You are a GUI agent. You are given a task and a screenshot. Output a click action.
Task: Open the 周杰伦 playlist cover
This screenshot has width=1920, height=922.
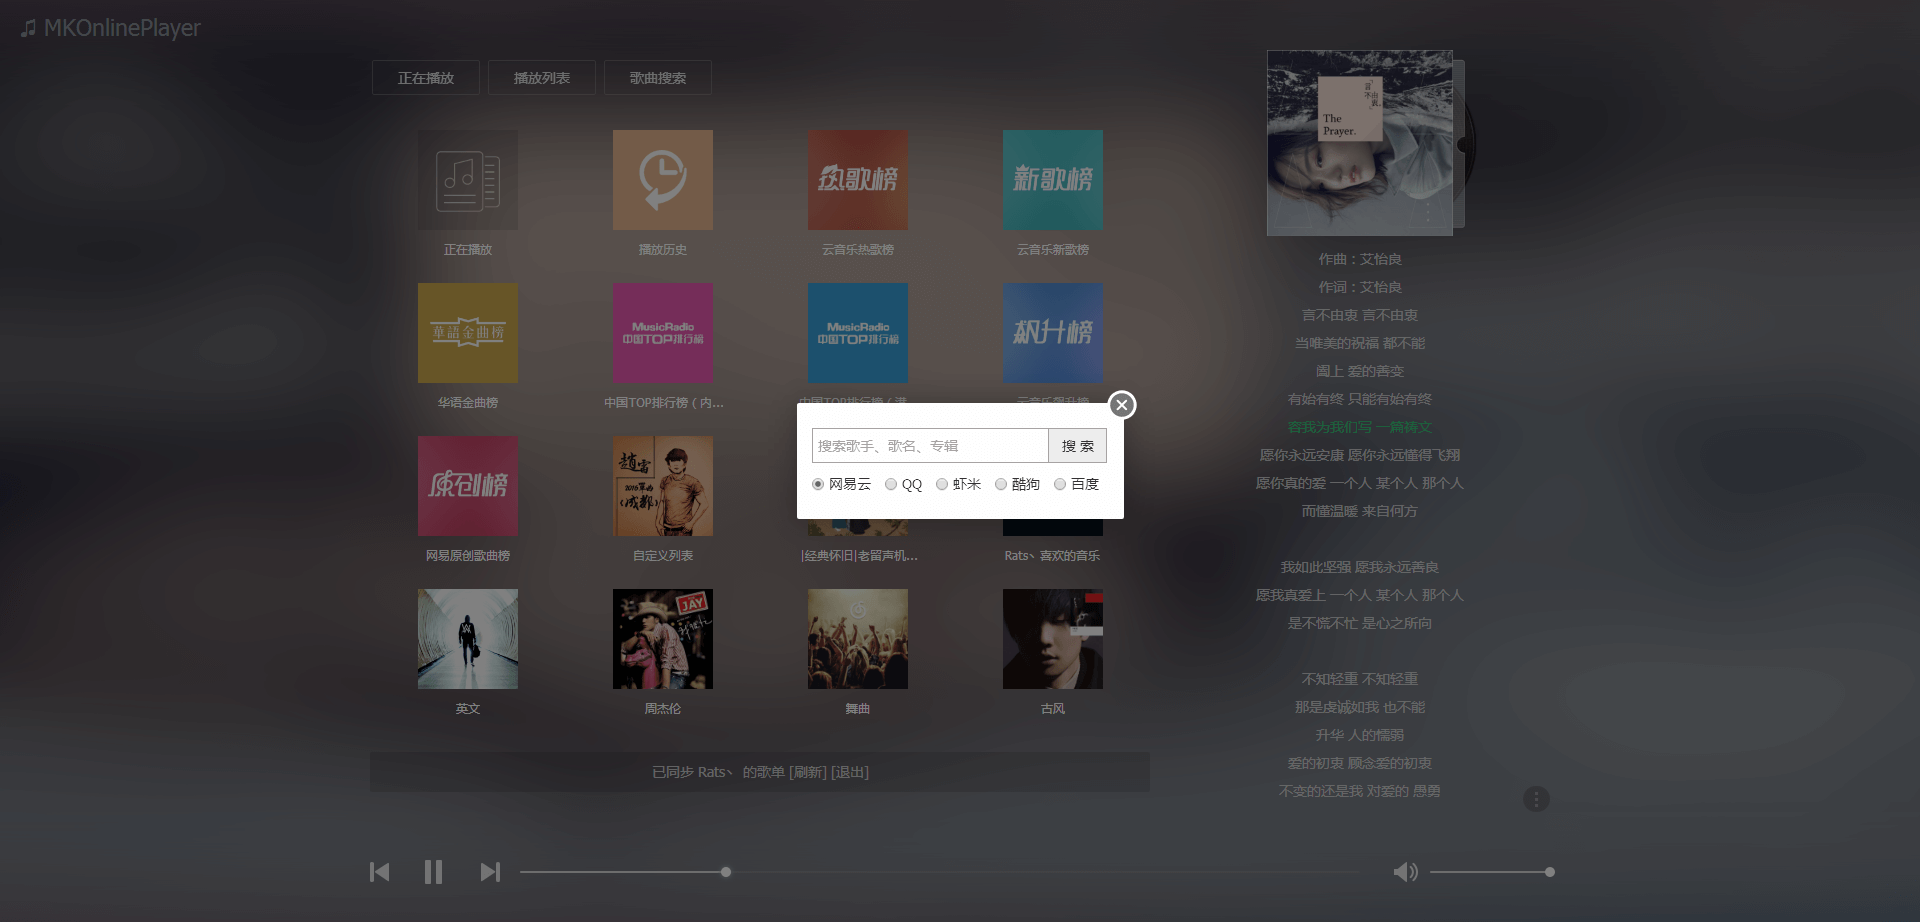pyautogui.click(x=663, y=639)
